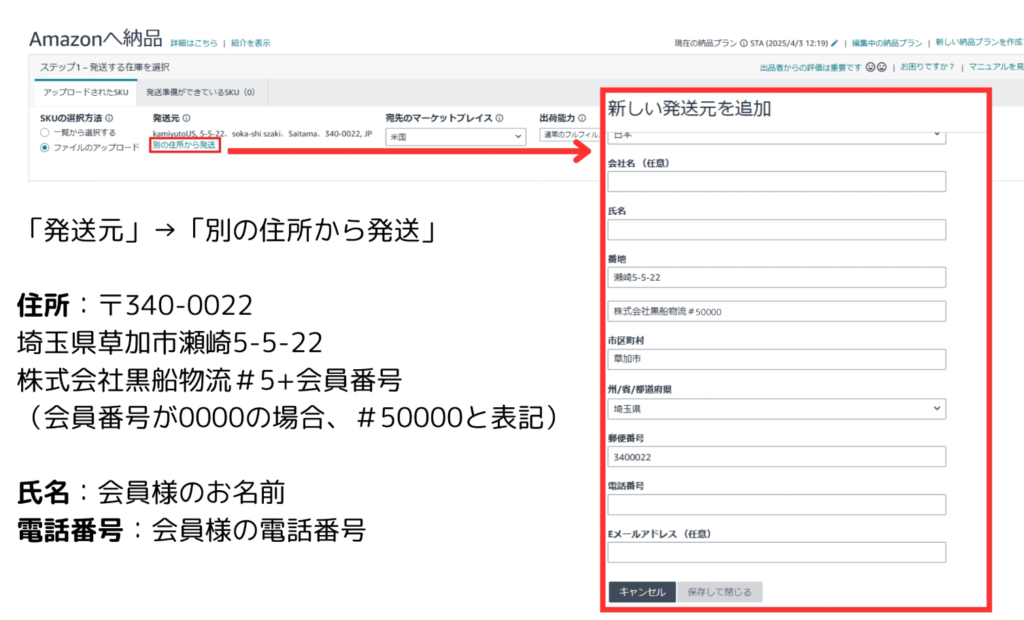Open the 発送準備ができているSKU tab
The width and height of the screenshot is (1024, 620).
(x=200, y=92)
